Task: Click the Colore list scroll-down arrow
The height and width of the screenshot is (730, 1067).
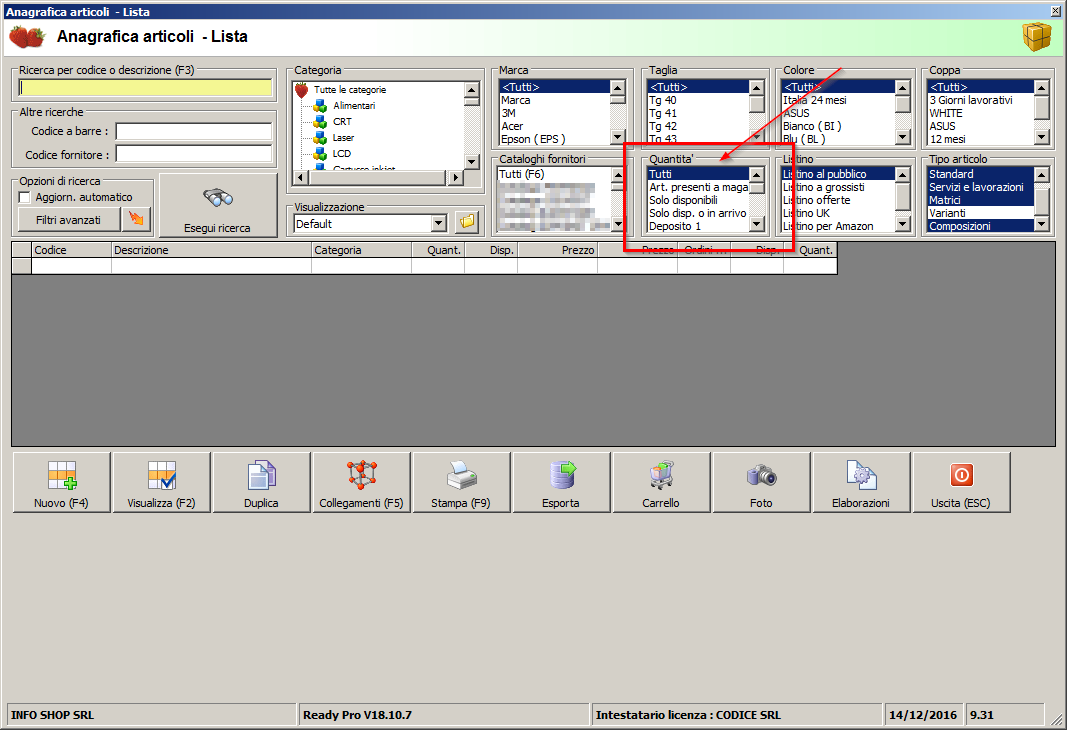Action: (x=902, y=137)
